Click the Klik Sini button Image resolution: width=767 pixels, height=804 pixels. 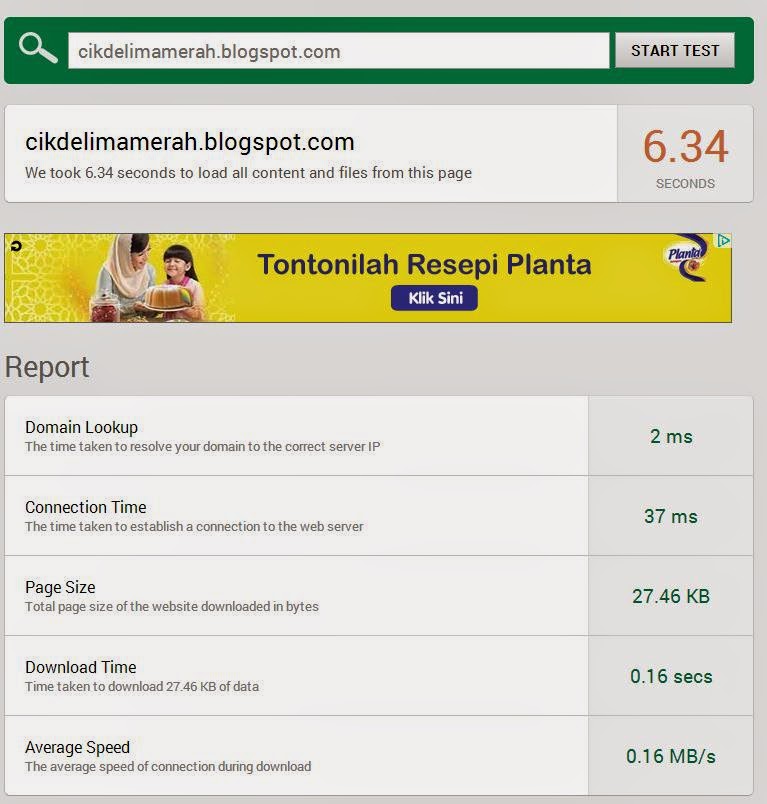click(434, 298)
